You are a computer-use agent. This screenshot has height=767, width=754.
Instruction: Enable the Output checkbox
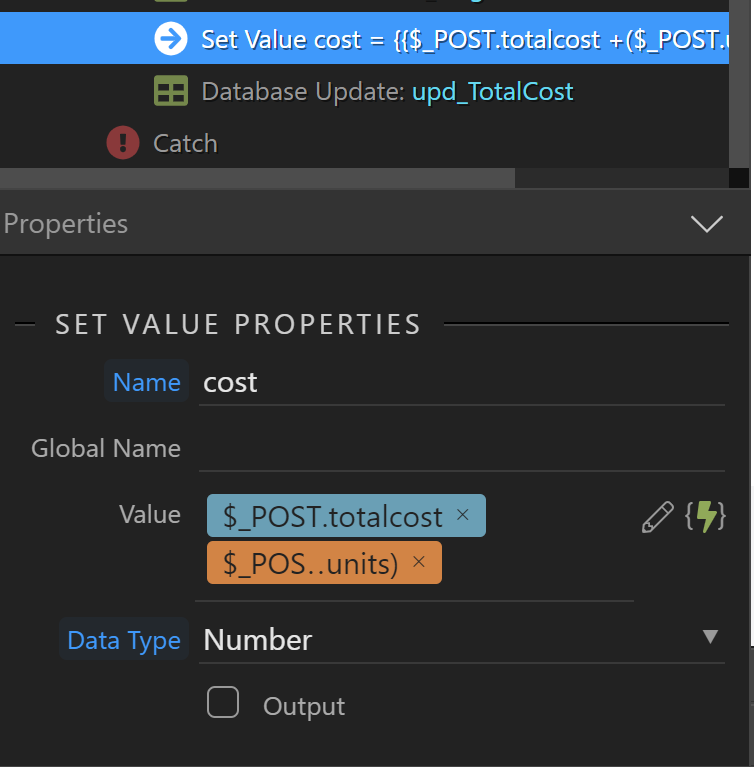pyautogui.click(x=223, y=703)
